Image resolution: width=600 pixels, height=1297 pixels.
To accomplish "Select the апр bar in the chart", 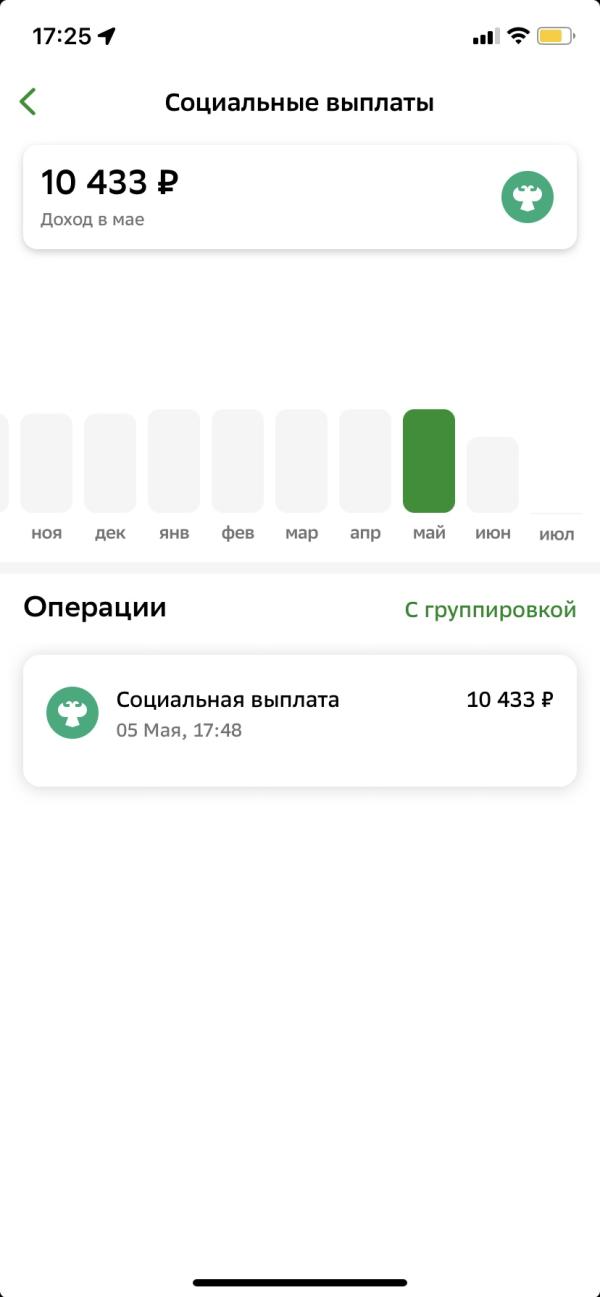I will 365,461.
